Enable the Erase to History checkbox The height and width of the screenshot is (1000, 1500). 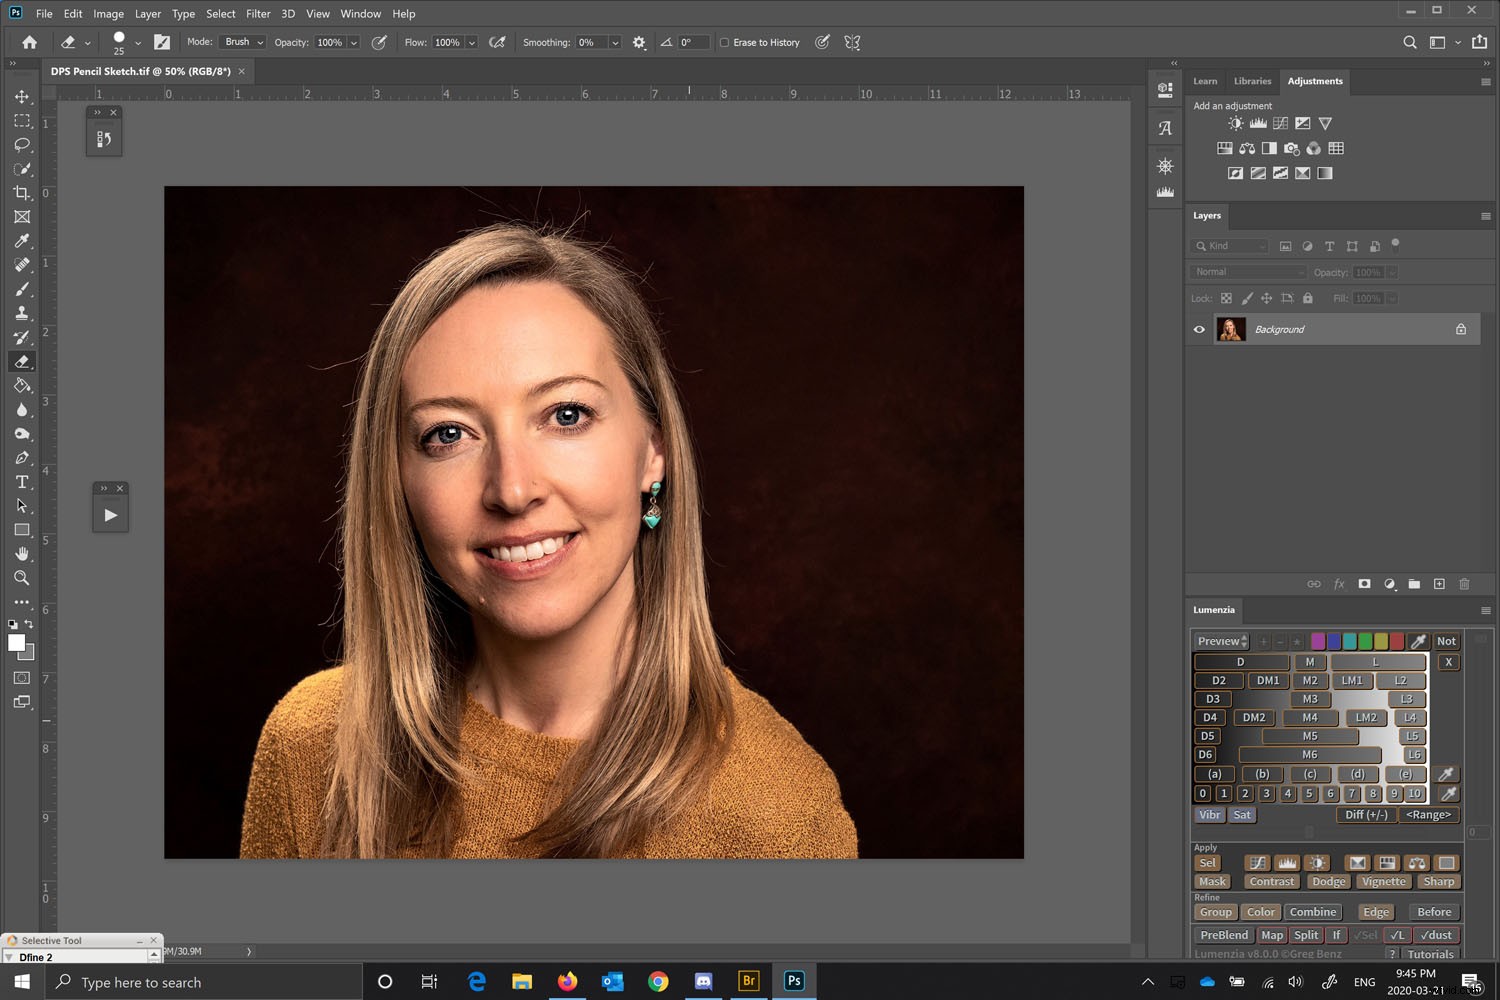724,42
